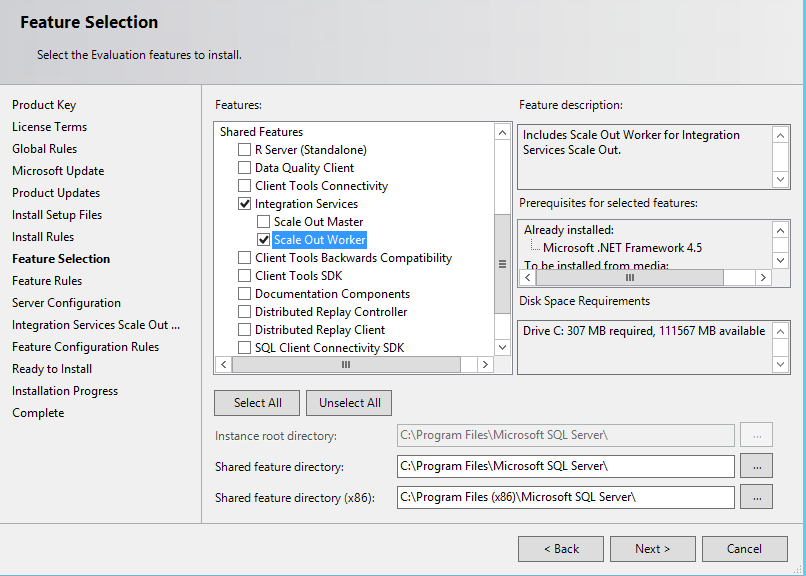Click the grayed browse button for Instance root directory

(x=757, y=434)
